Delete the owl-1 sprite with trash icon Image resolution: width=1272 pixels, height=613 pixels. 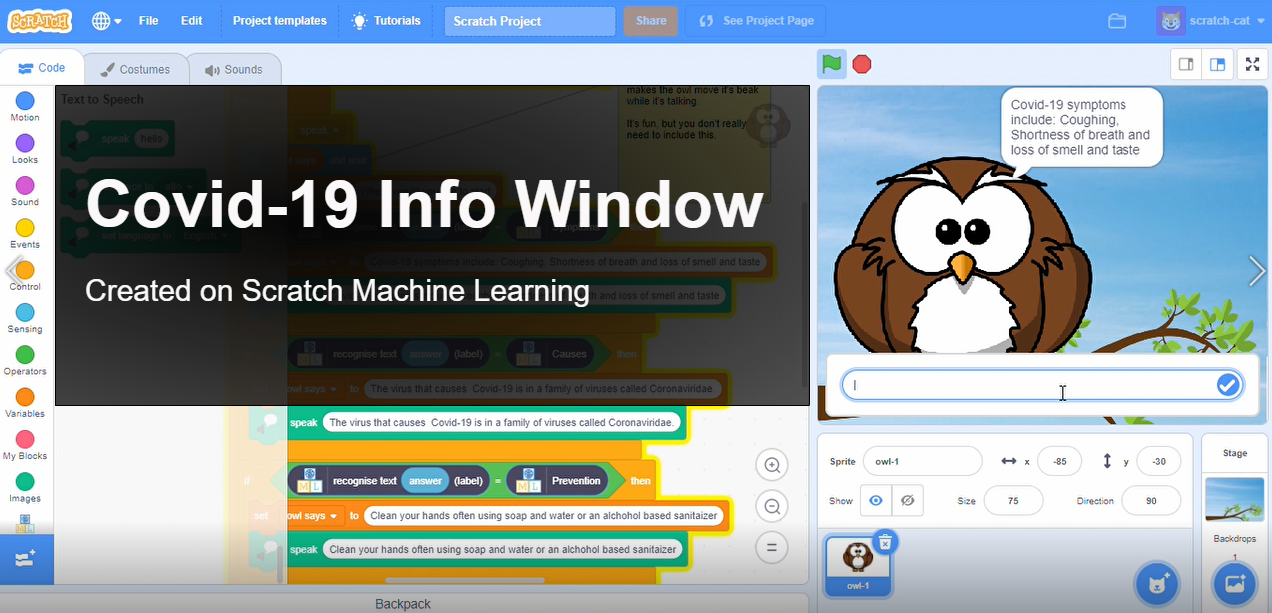coord(885,542)
